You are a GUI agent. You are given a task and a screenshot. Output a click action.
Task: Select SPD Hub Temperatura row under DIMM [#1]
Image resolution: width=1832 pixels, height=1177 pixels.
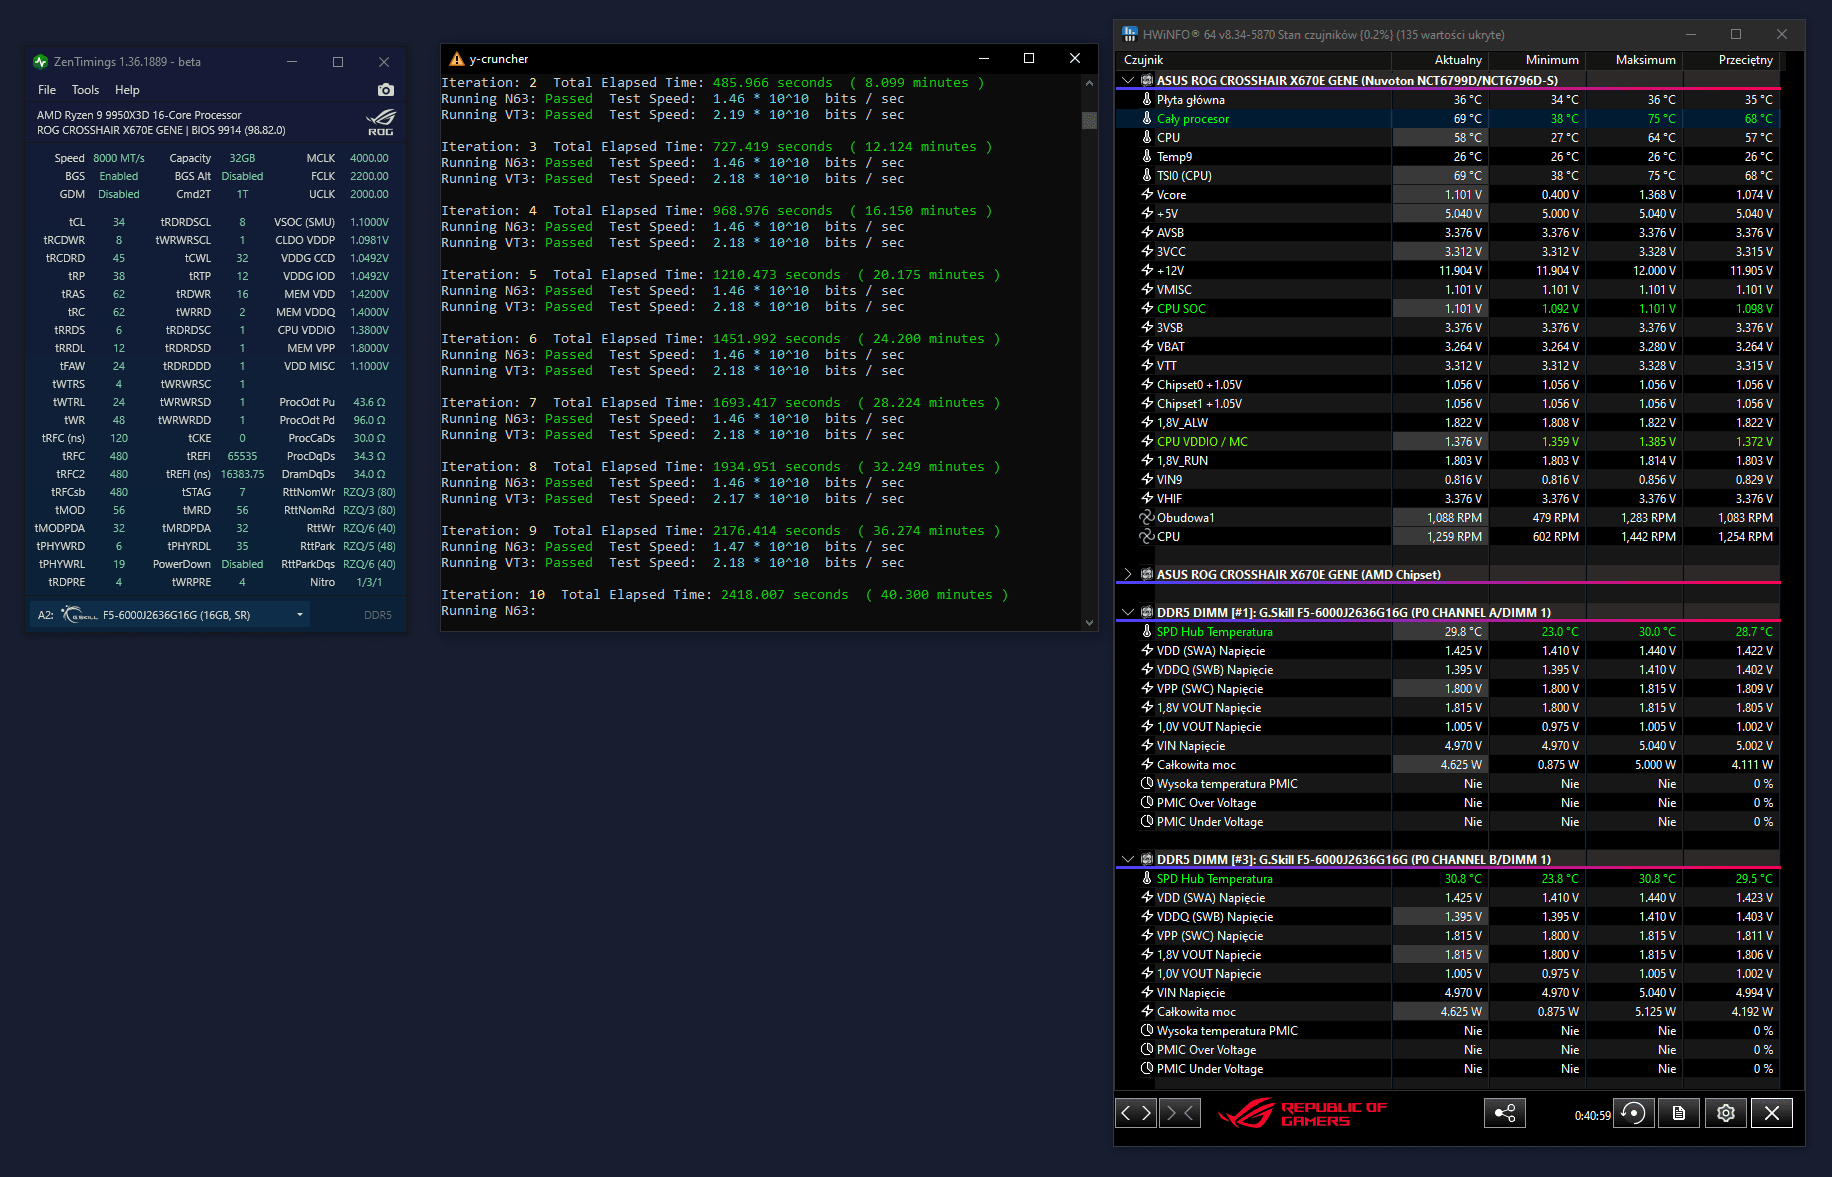click(x=1448, y=632)
